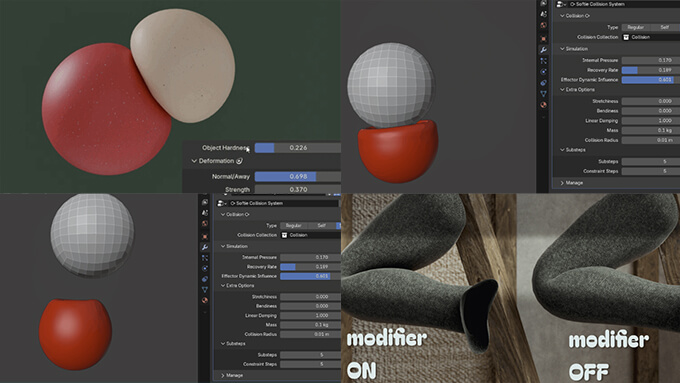Click Softie Collision System name in lower-left panel
Image resolution: width=680 pixels, height=383 pixels.
coord(259,203)
